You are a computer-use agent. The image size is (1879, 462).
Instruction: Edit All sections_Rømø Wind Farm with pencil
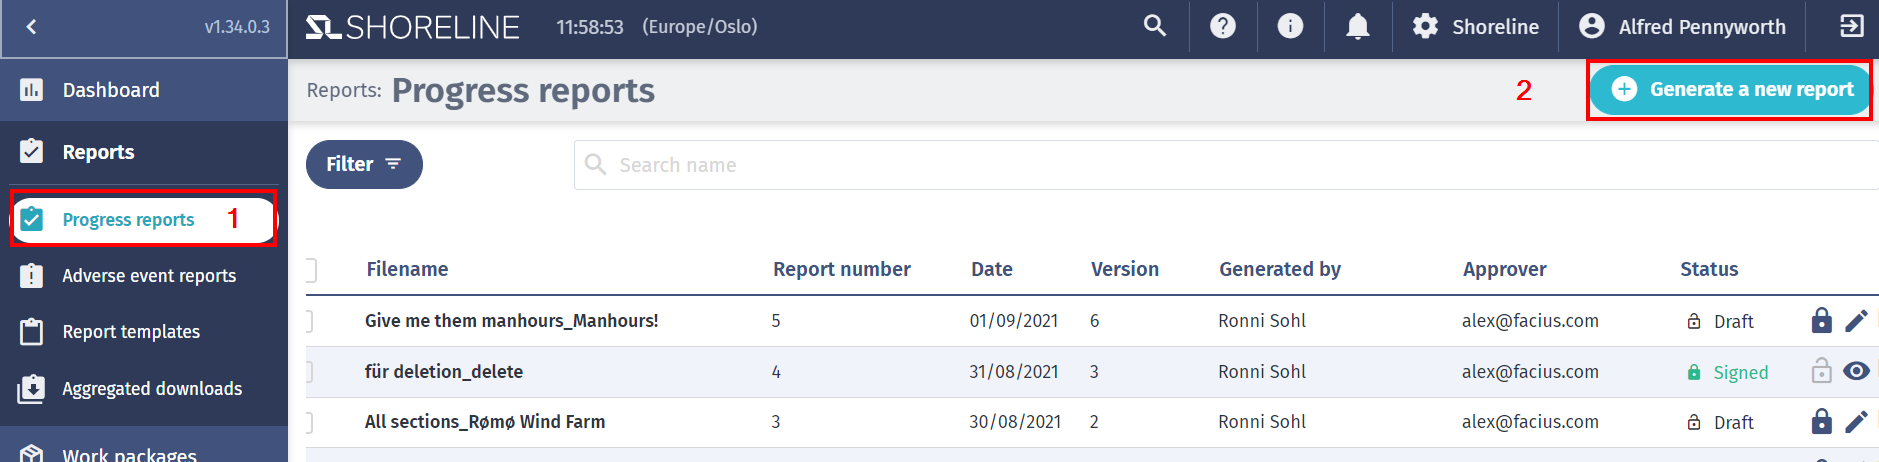pyautogui.click(x=1856, y=422)
